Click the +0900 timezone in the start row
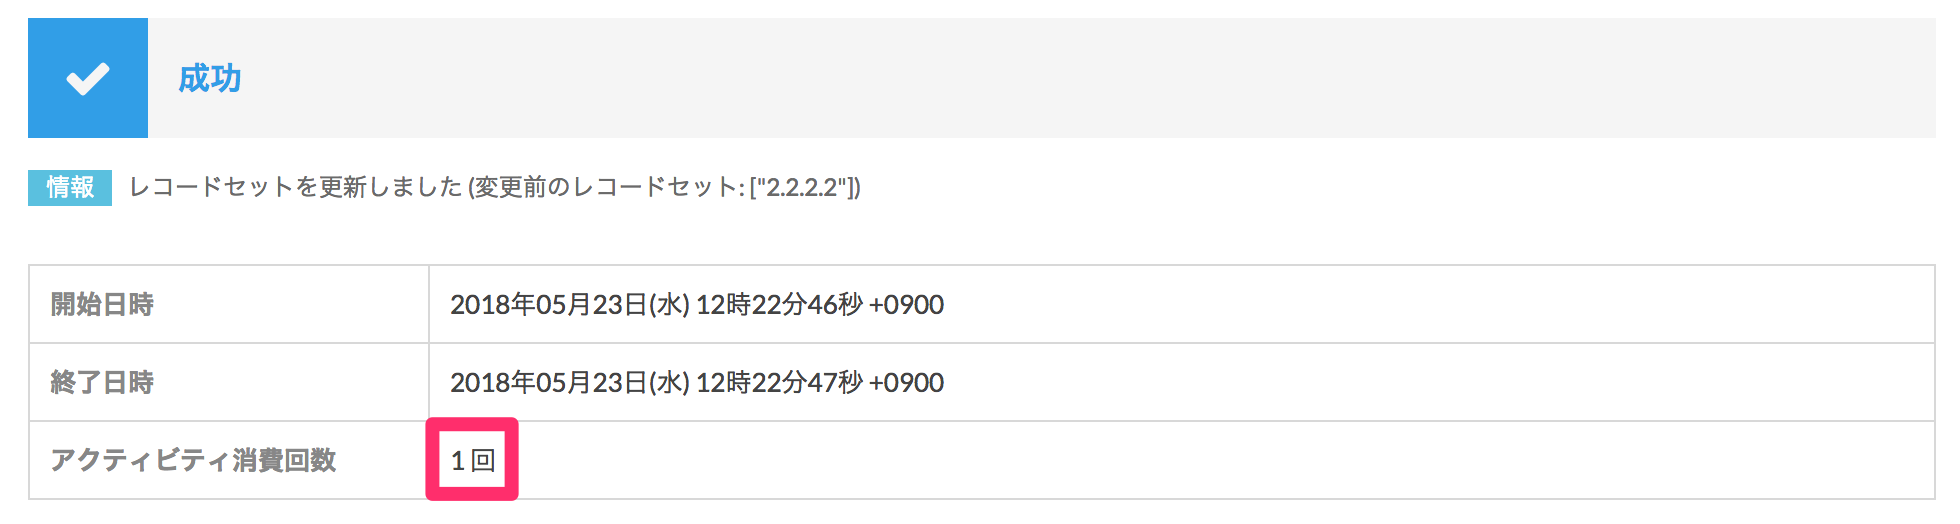Viewport: 1960px width, 524px height. click(907, 304)
